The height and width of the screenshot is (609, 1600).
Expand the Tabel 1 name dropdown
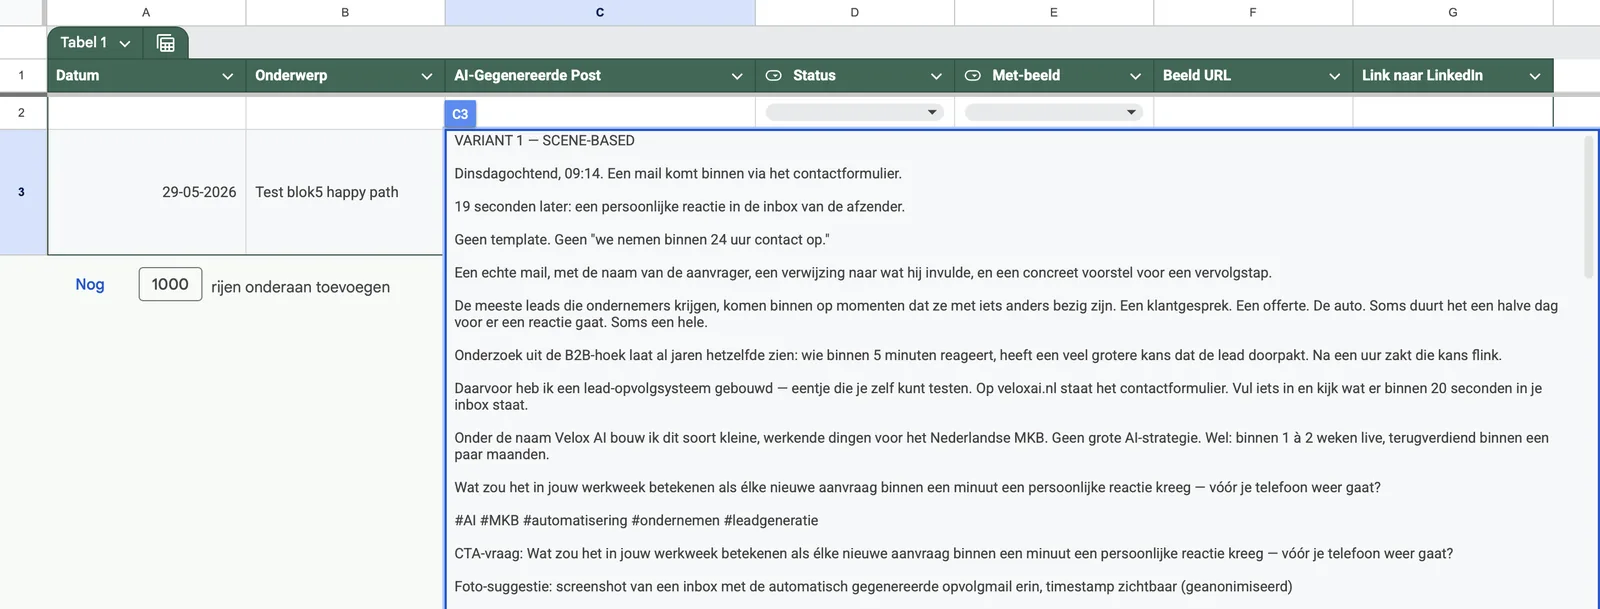click(125, 43)
